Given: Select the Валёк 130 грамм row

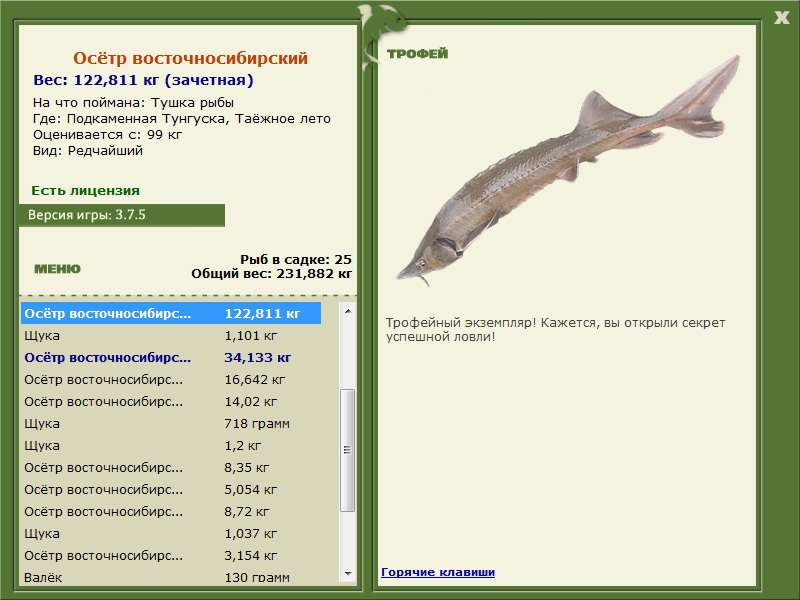Looking at the screenshot, I should click(x=171, y=577).
